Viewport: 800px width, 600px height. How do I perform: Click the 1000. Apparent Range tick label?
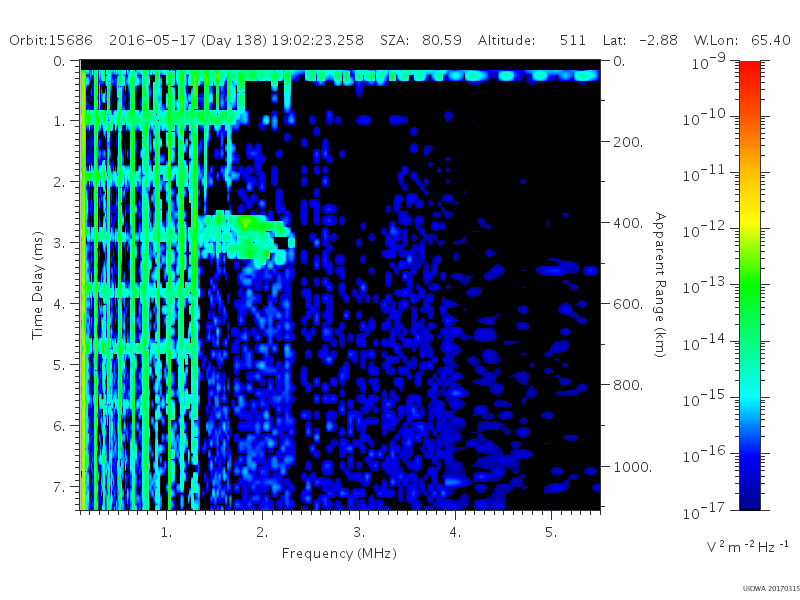632,467
